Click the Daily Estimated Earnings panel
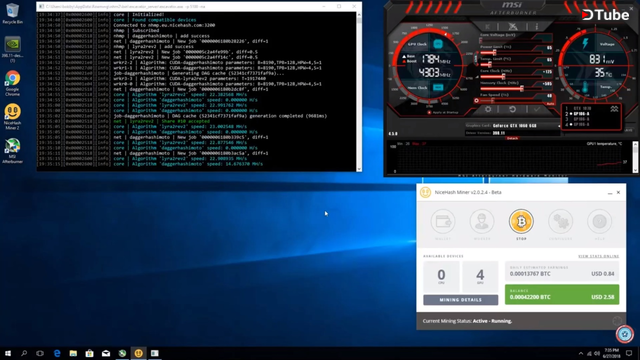 pos(562,271)
